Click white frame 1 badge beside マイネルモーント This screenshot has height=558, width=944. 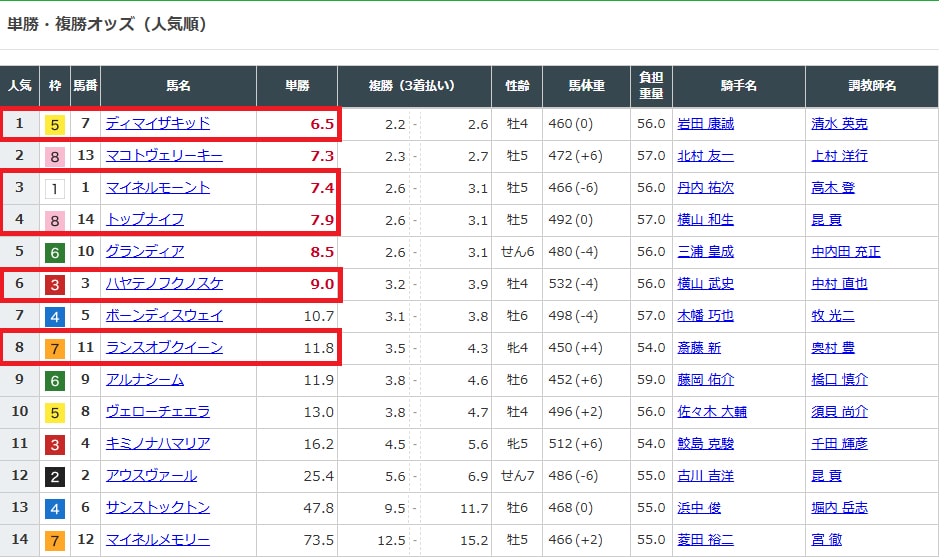point(55,188)
